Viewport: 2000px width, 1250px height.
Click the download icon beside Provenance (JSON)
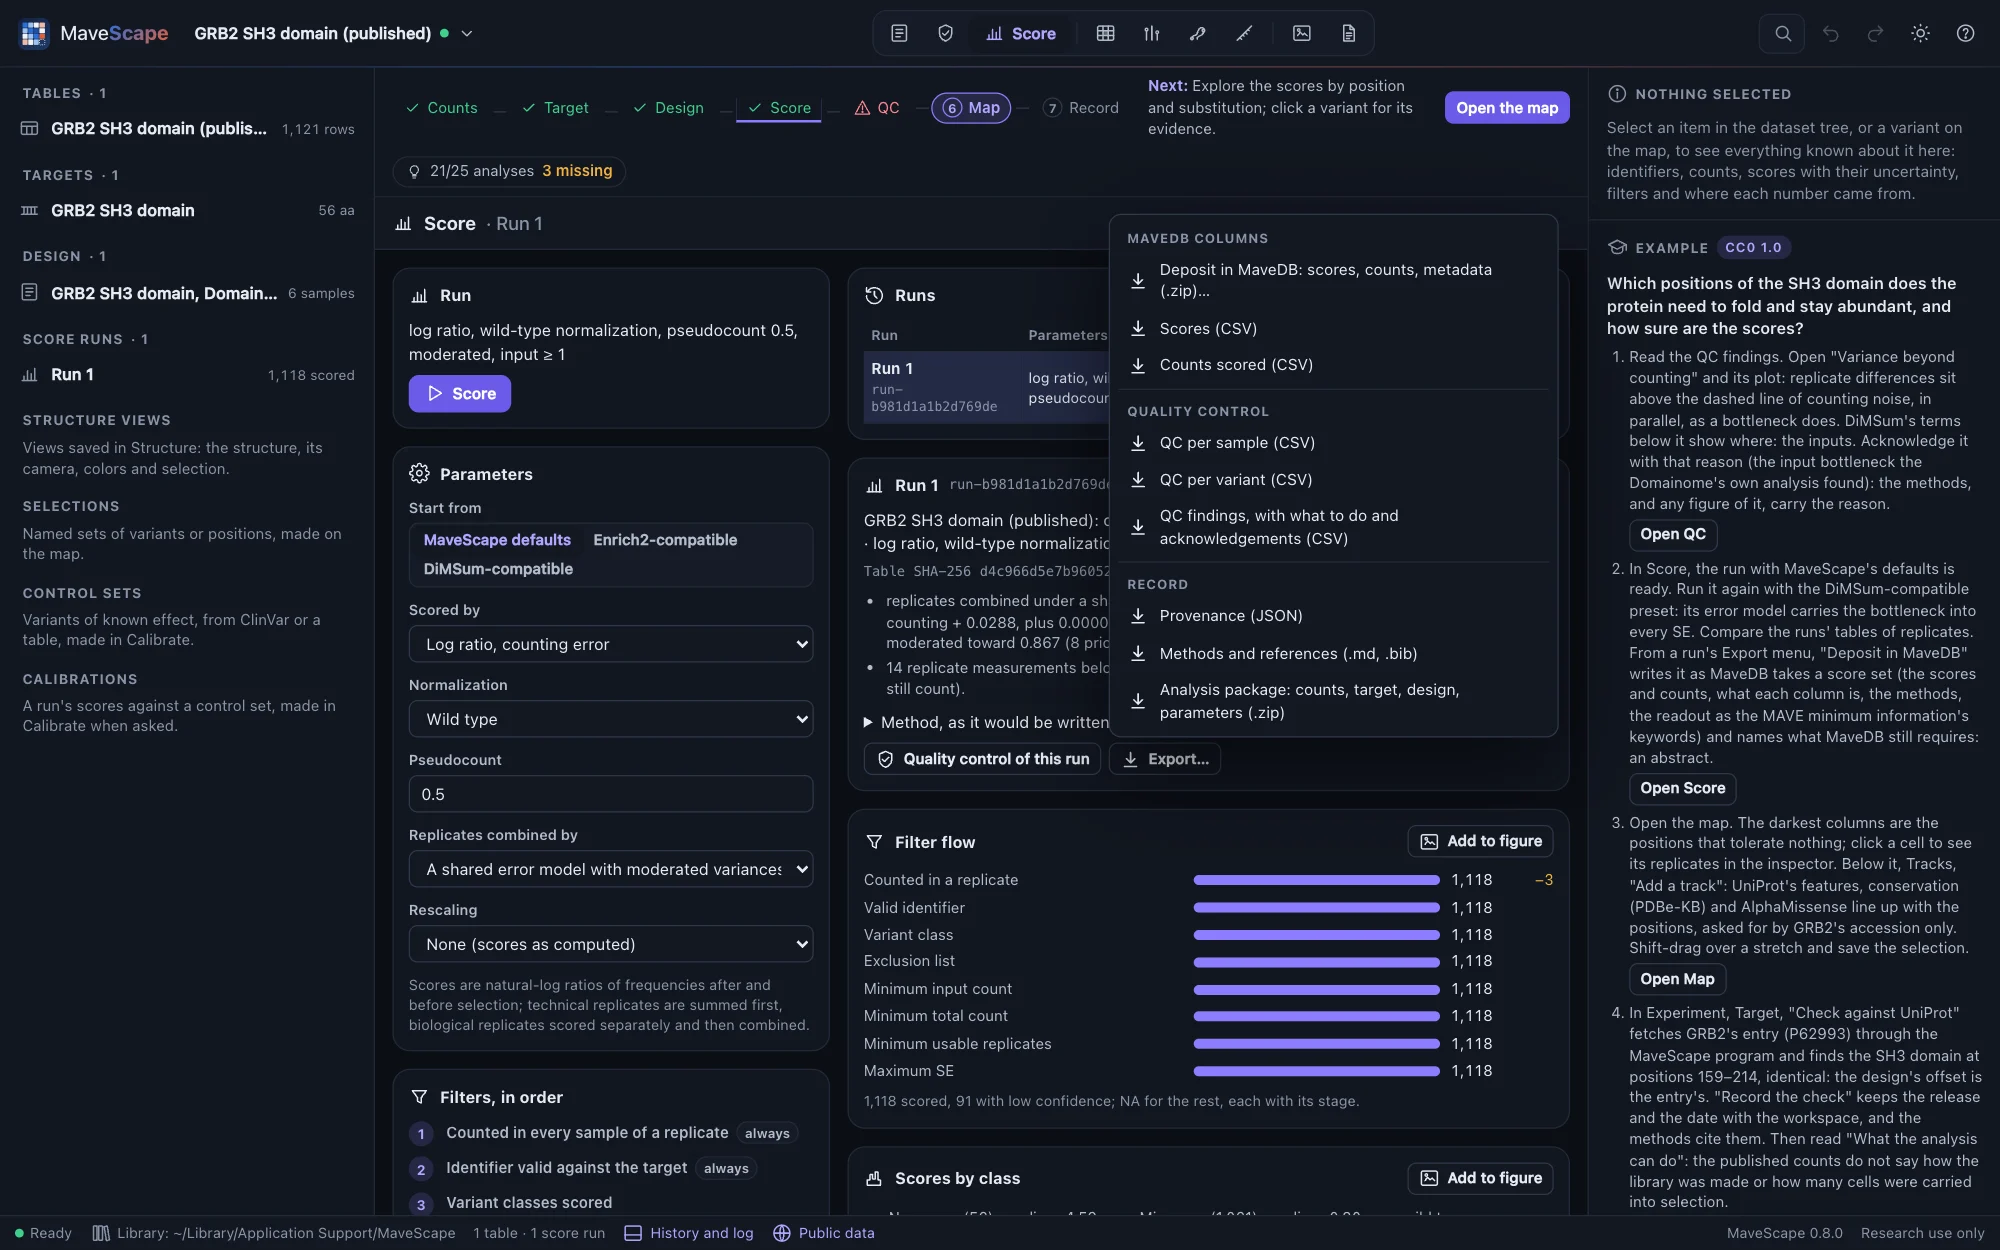pos(1138,616)
